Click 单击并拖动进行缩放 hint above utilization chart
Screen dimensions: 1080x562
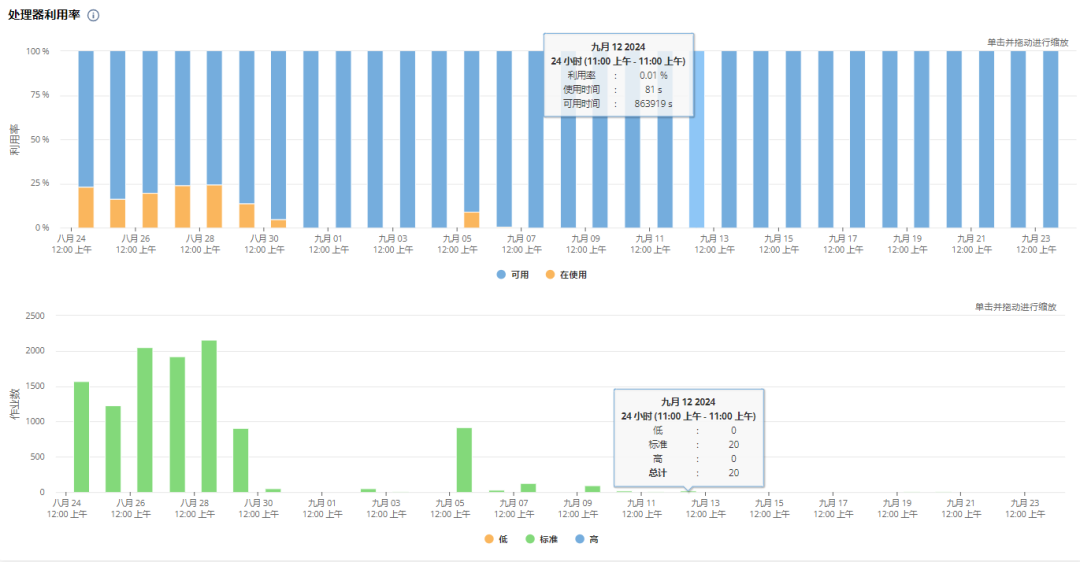pyautogui.click(x=1028, y=43)
